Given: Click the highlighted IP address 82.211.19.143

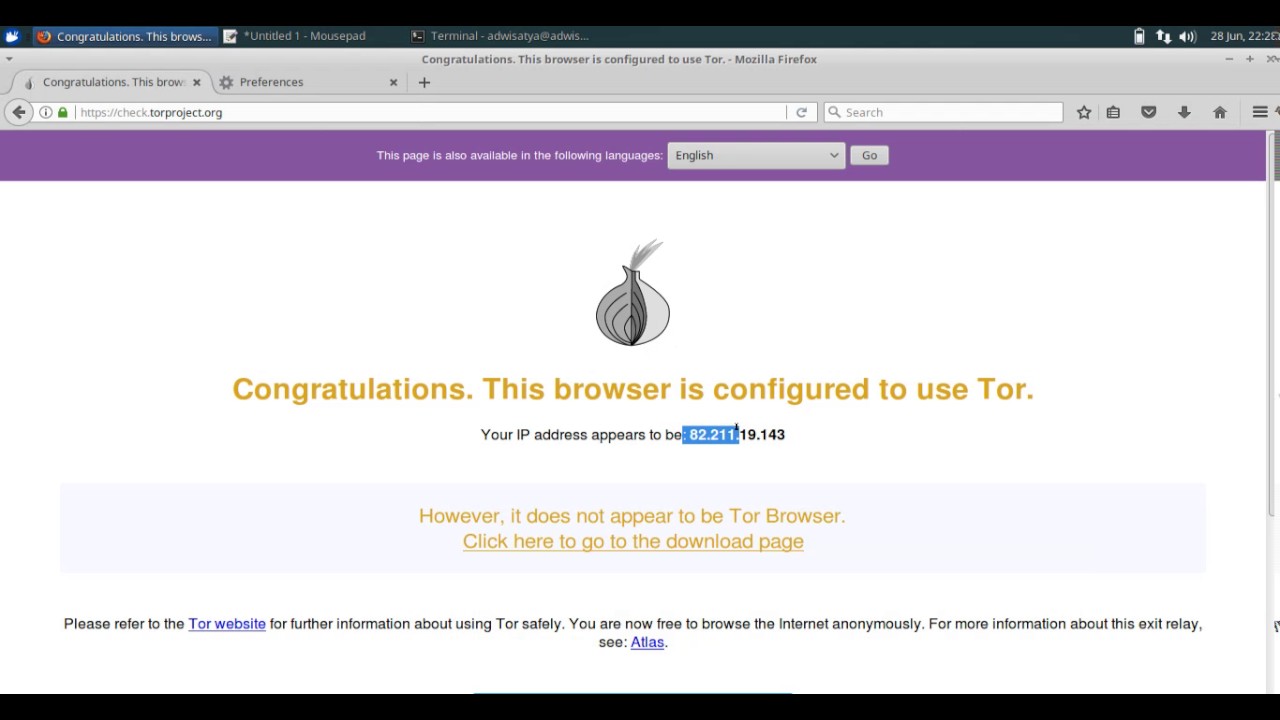Looking at the screenshot, I should tap(737, 434).
